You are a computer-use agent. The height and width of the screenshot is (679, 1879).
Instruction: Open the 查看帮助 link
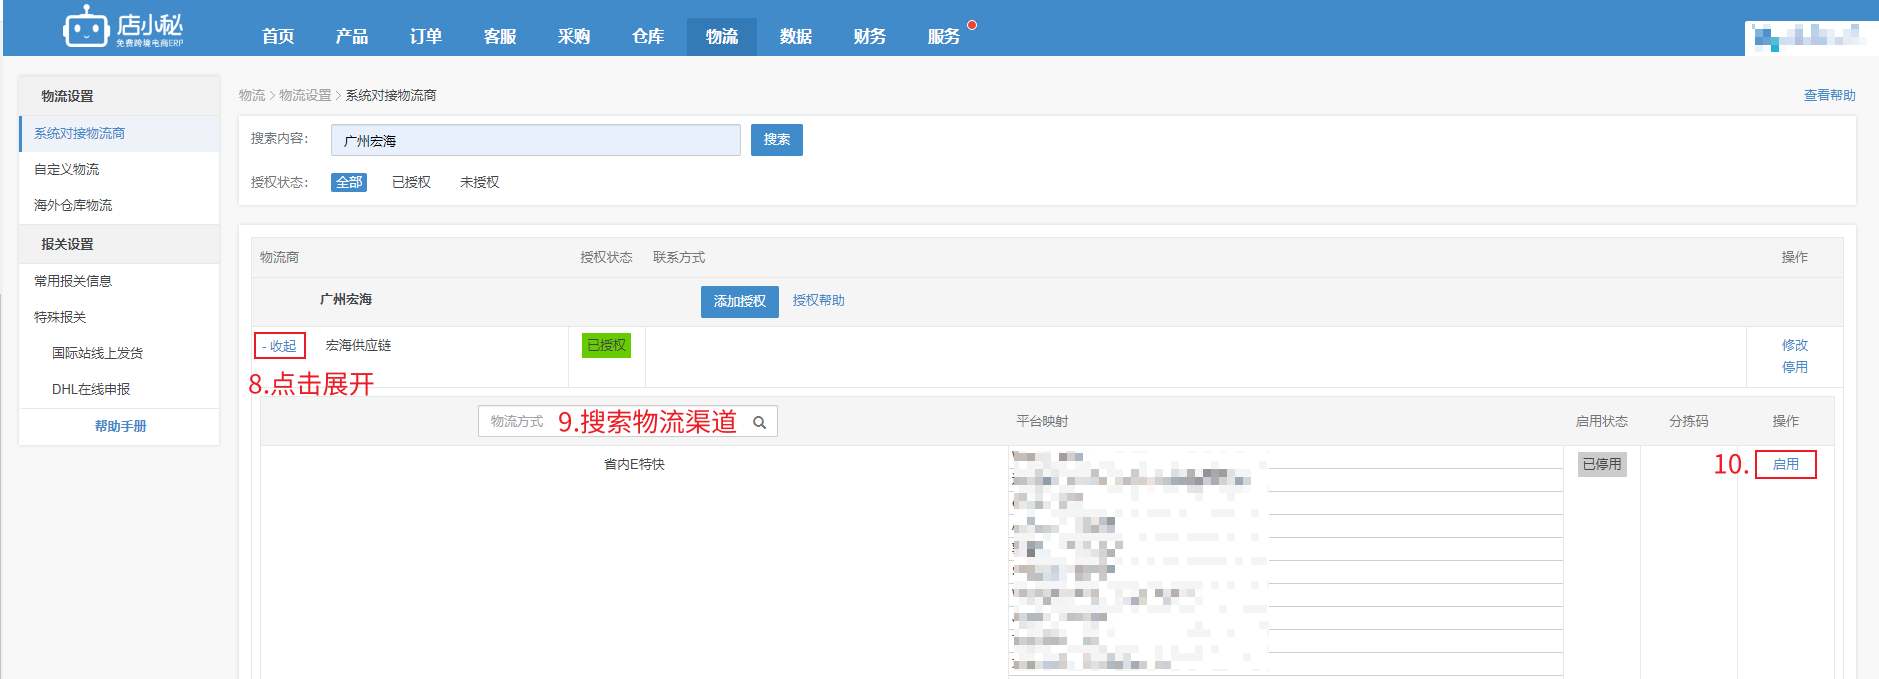tap(1829, 95)
